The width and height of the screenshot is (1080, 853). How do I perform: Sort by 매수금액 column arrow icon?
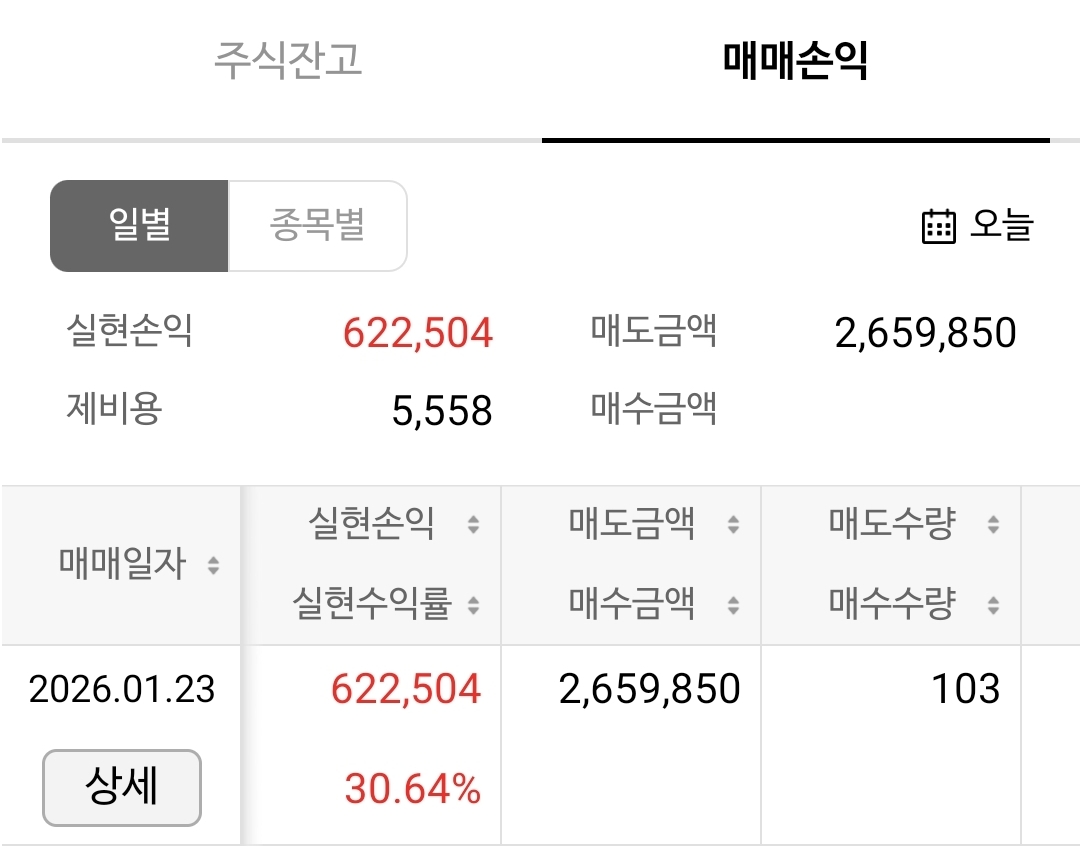click(734, 606)
